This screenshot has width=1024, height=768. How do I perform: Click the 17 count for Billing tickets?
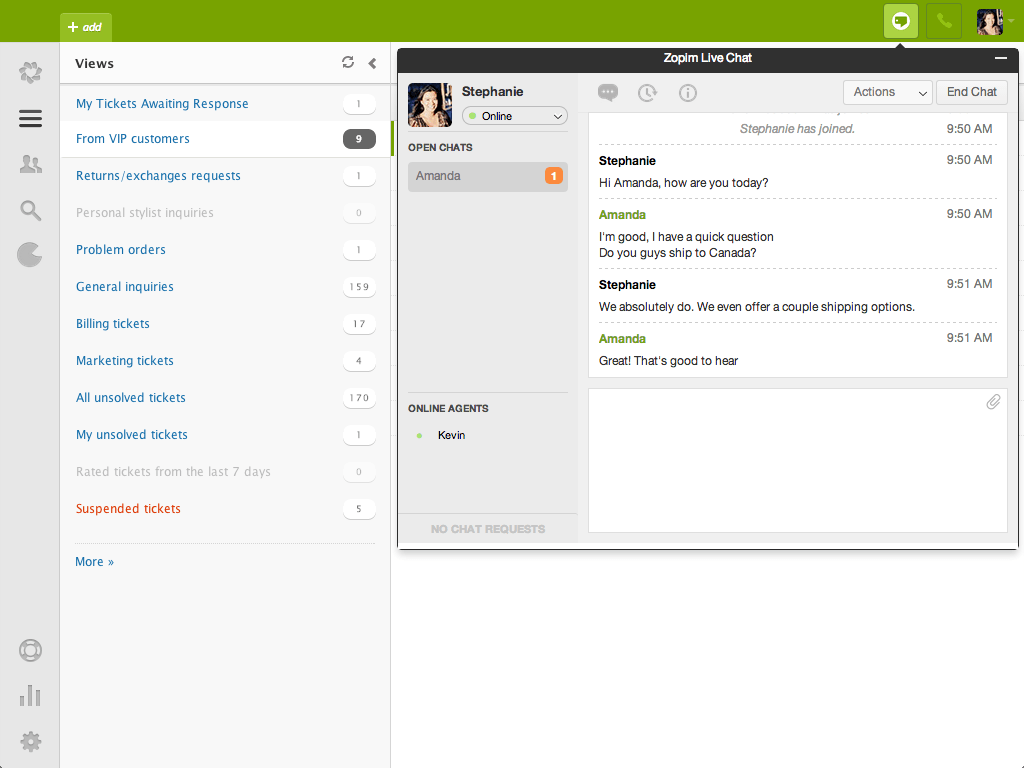tap(359, 324)
